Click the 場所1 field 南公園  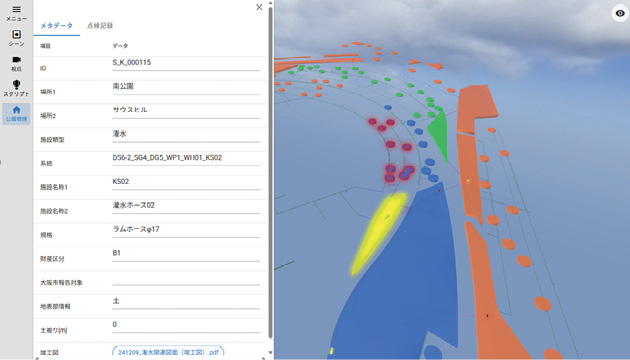[x=186, y=87]
